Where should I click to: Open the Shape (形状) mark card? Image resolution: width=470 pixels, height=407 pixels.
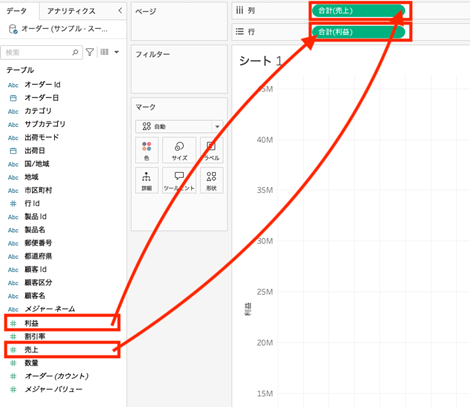click(212, 180)
